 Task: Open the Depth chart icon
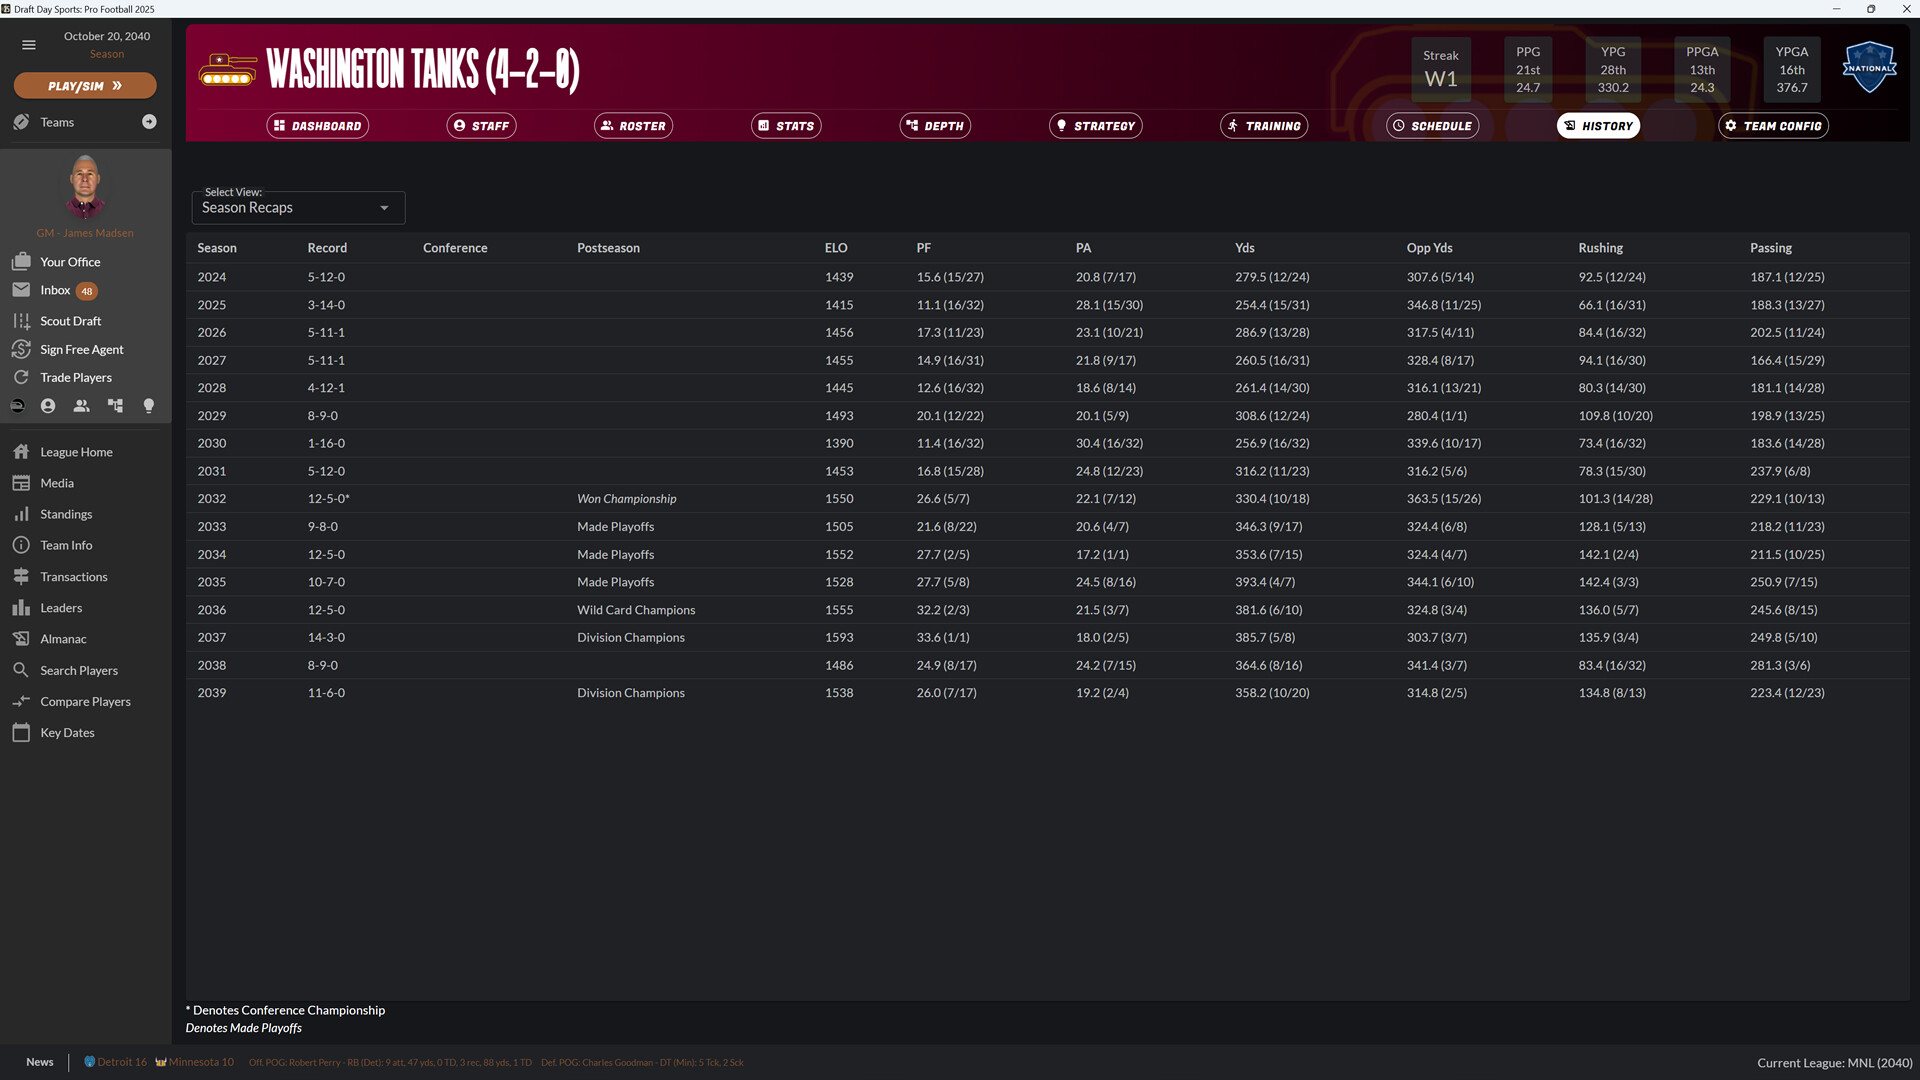911,125
